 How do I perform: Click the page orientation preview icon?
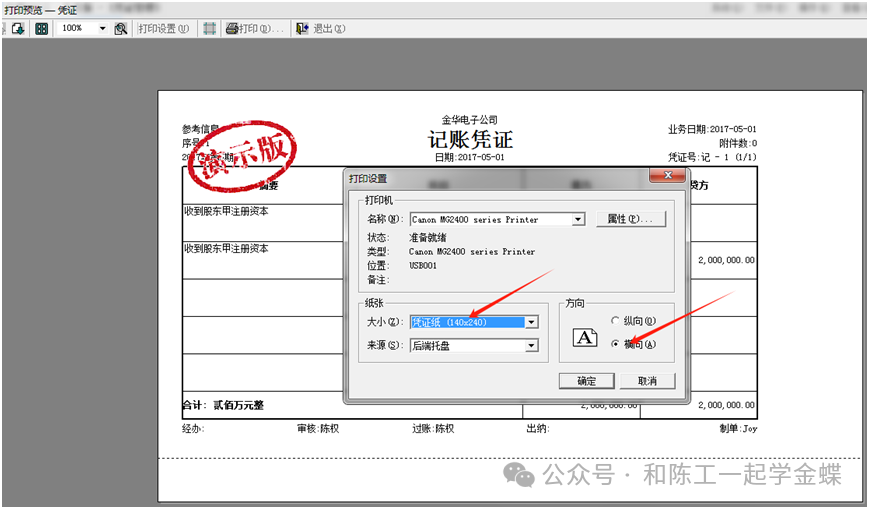(x=584, y=338)
